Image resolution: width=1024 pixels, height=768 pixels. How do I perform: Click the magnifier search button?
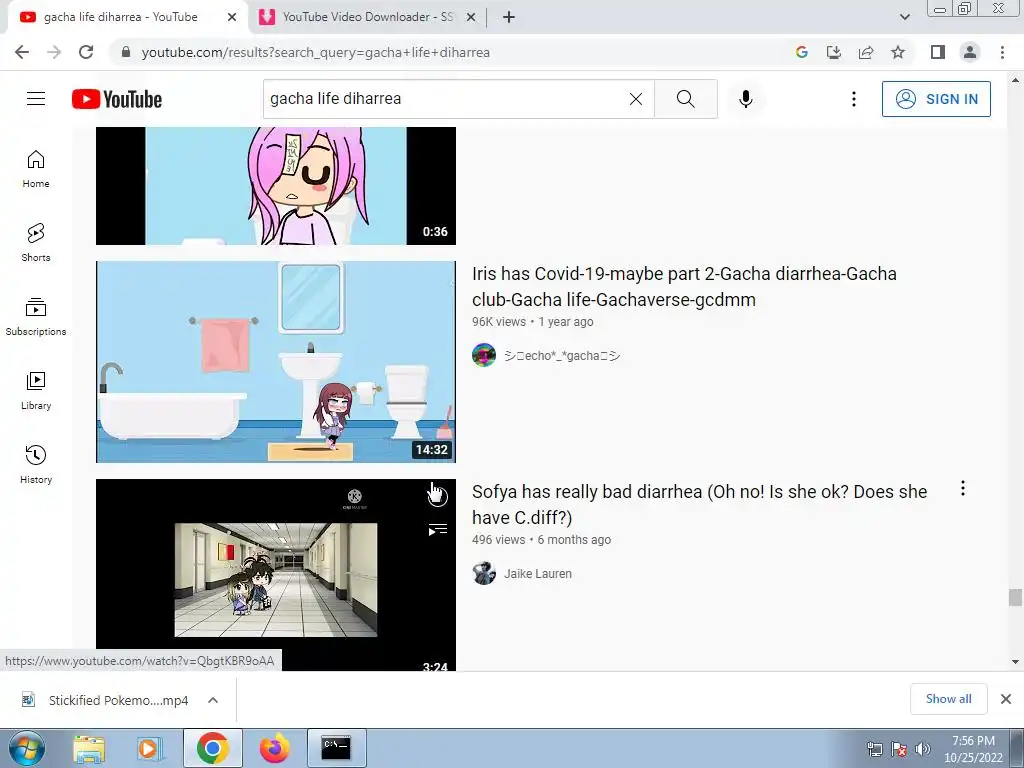coord(686,99)
